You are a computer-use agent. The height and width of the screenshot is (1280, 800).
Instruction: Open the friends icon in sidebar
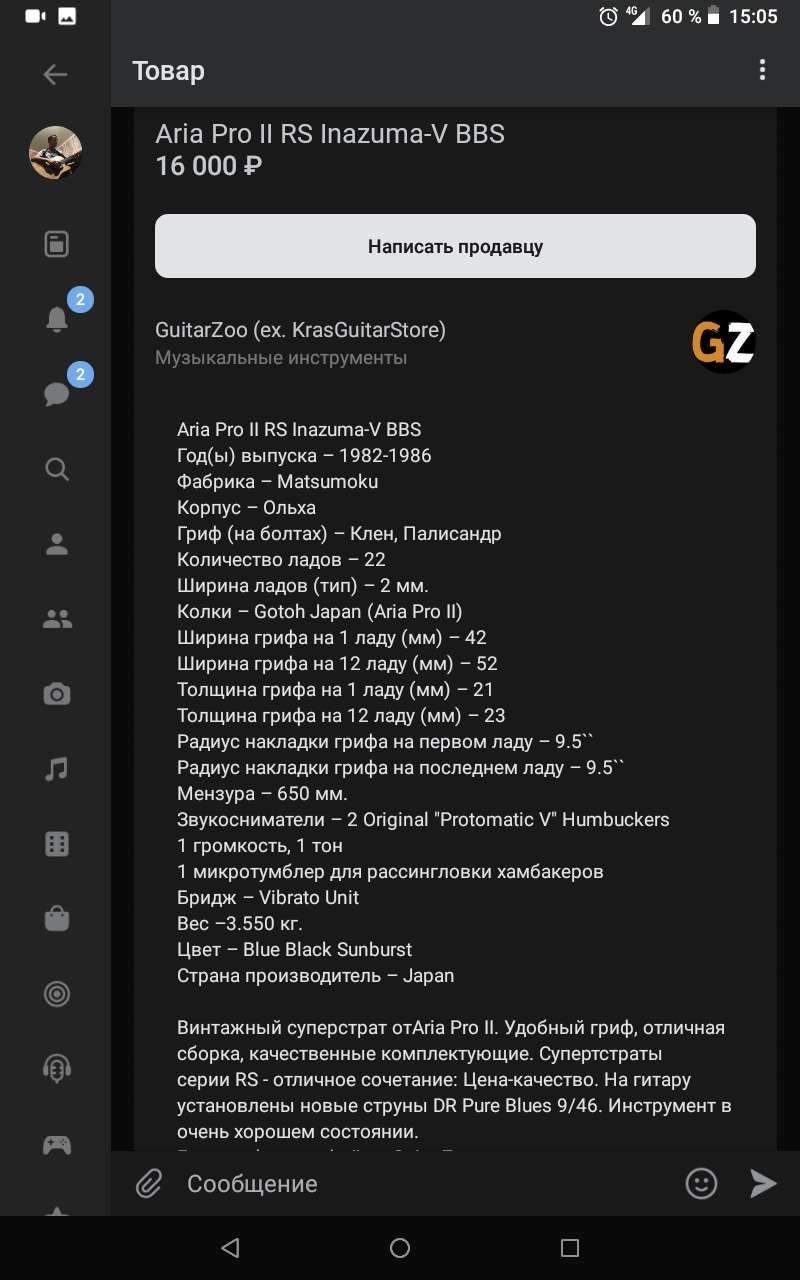[x=57, y=620]
